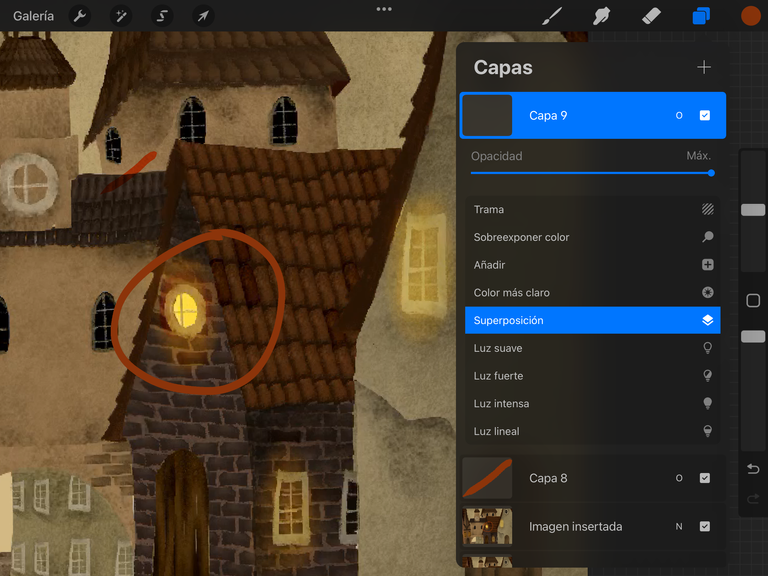Screen dimensions: 768x576
Task: Toggle visibility of Imagen insertada layer
Action: click(x=705, y=527)
